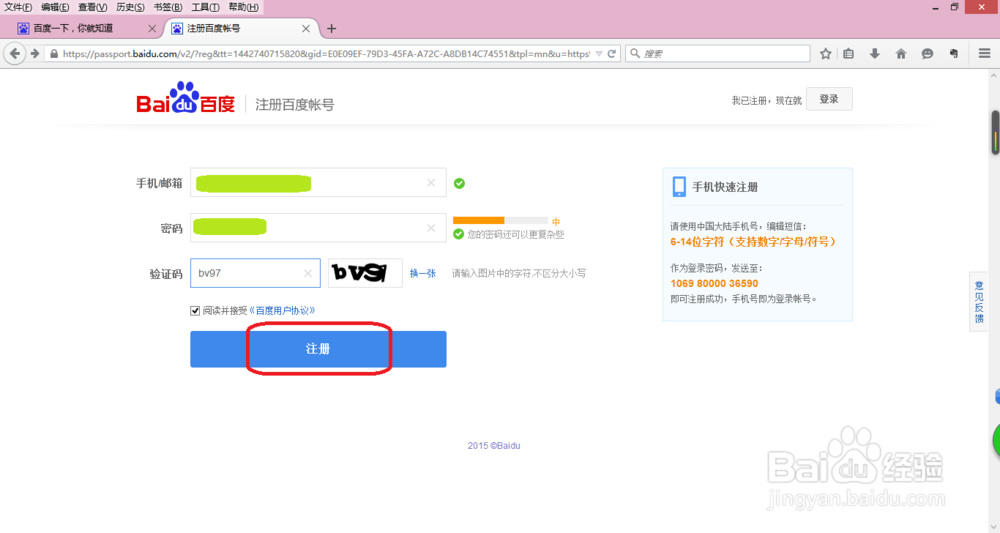This screenshot has height=533, width=1000.
Task: Click the search magnifier icon
Action: [635, 54]
